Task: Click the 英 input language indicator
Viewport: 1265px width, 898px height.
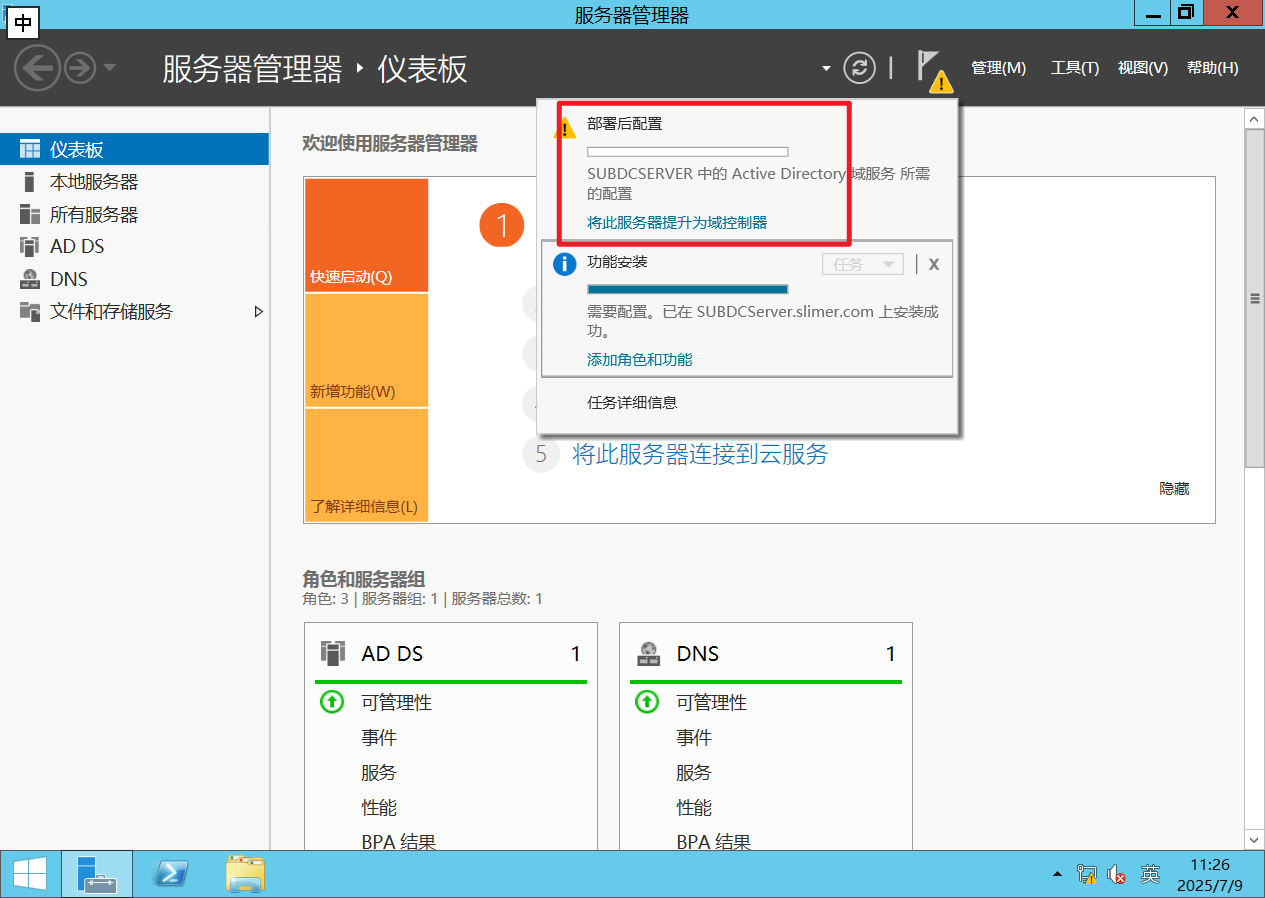Action: [1151, 874]
